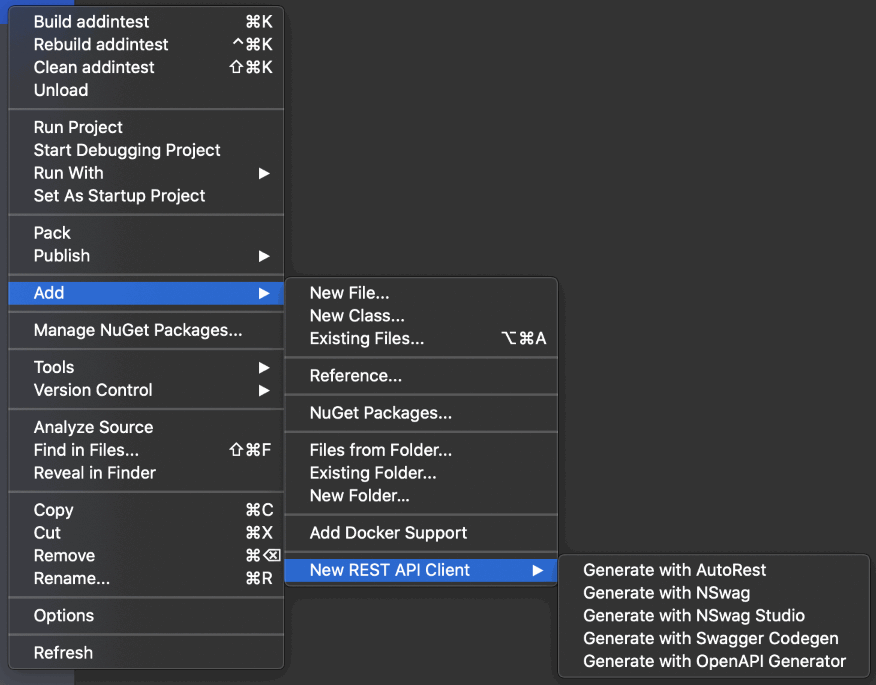Select Build addintest menu item

[146, 22]
